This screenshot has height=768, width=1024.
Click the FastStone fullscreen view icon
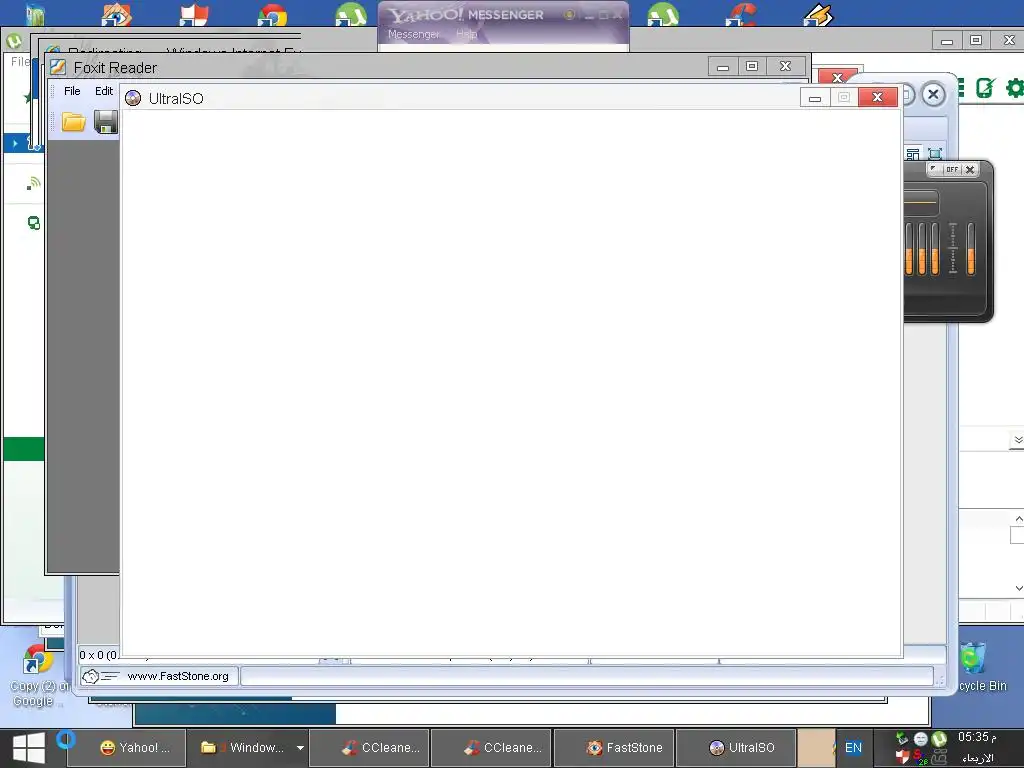935,154
